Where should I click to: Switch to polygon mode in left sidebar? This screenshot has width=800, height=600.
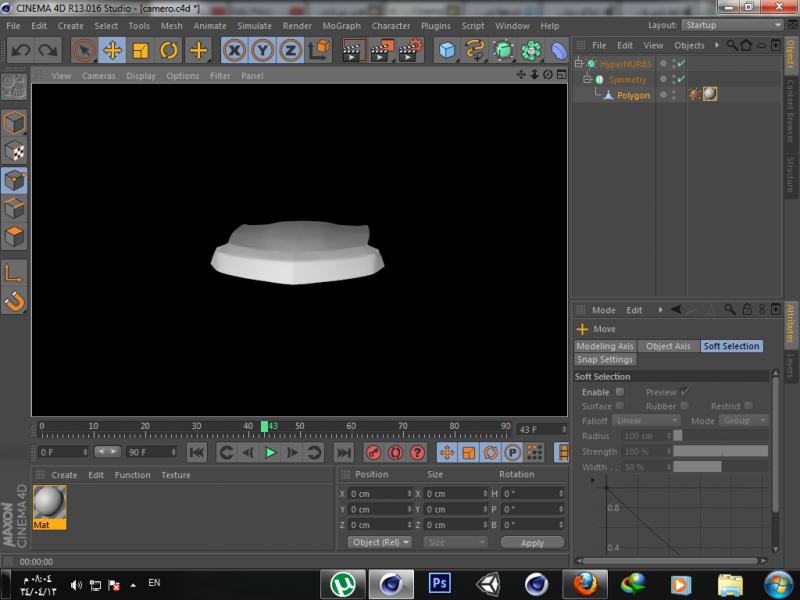coord(14,238)
